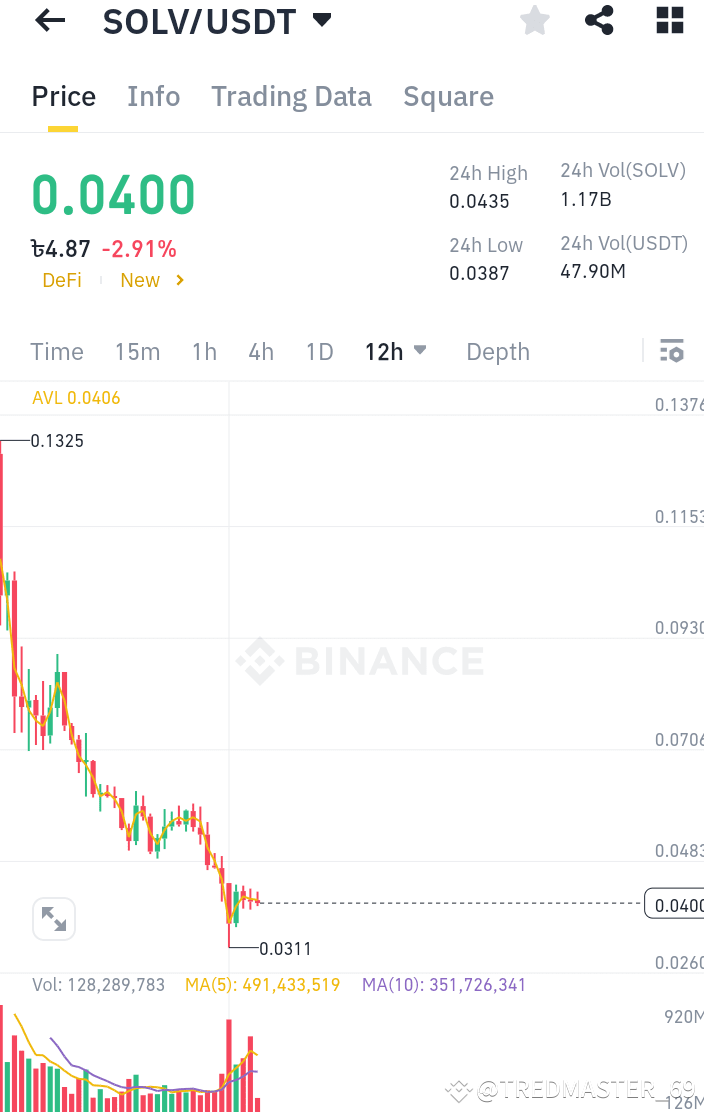Screen dimensions: 704x1112
Task: Switch to Depth view
Action: click(x=497, y=351)
